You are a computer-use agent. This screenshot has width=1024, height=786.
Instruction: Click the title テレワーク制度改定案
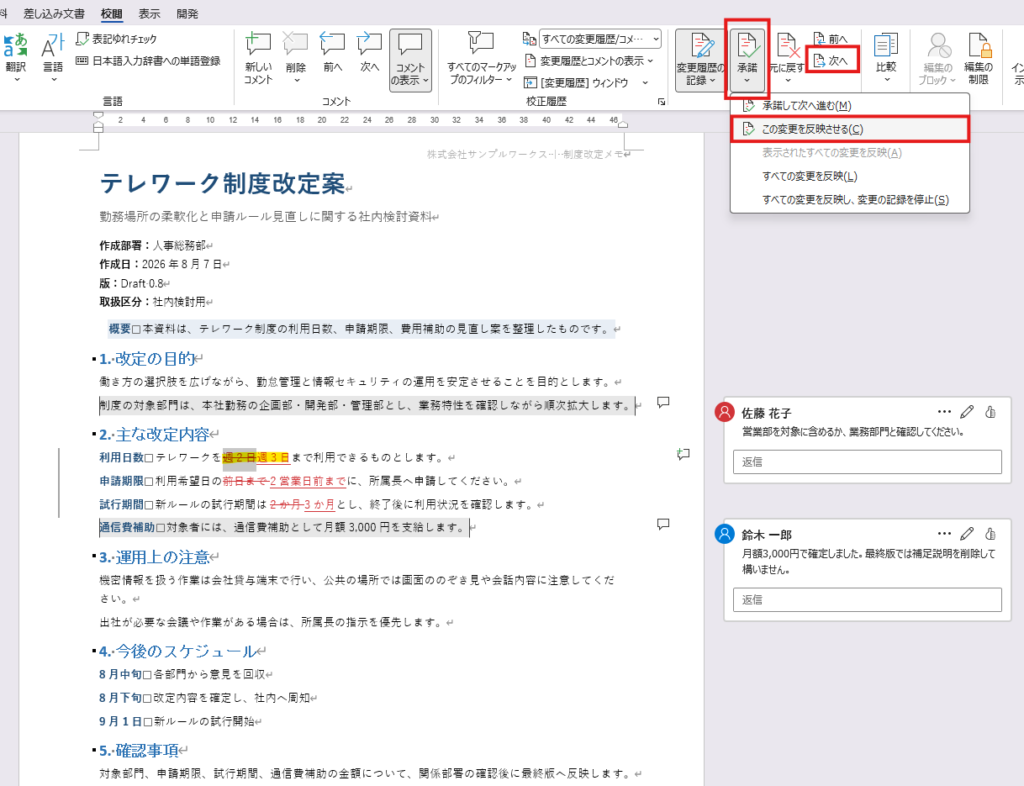point(222,183)
